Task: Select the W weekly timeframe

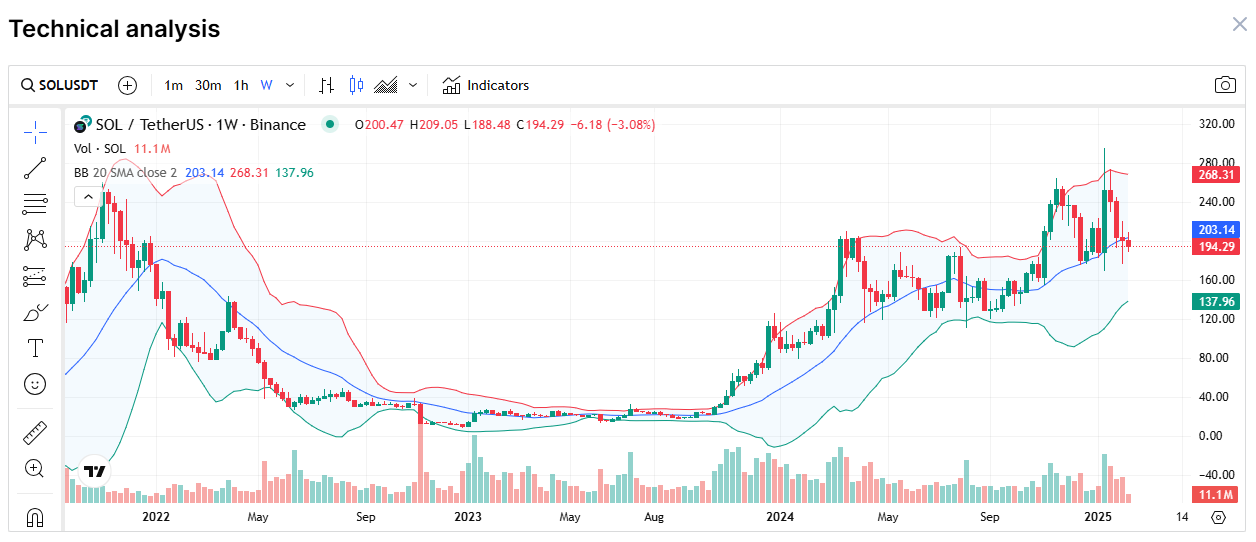Action: (266, 85)
